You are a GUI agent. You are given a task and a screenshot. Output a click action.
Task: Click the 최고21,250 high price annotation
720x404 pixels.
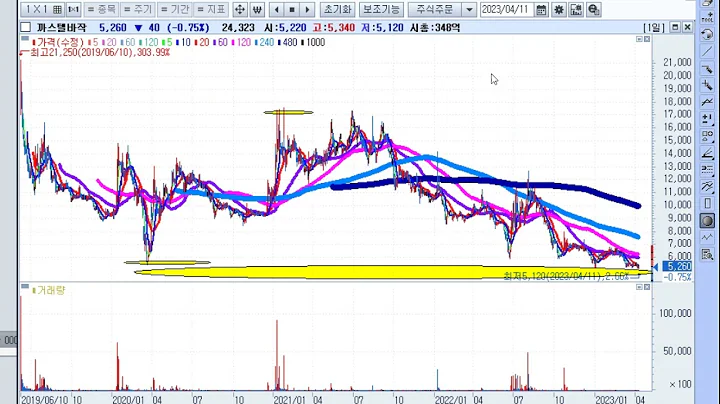pos(100,53)
